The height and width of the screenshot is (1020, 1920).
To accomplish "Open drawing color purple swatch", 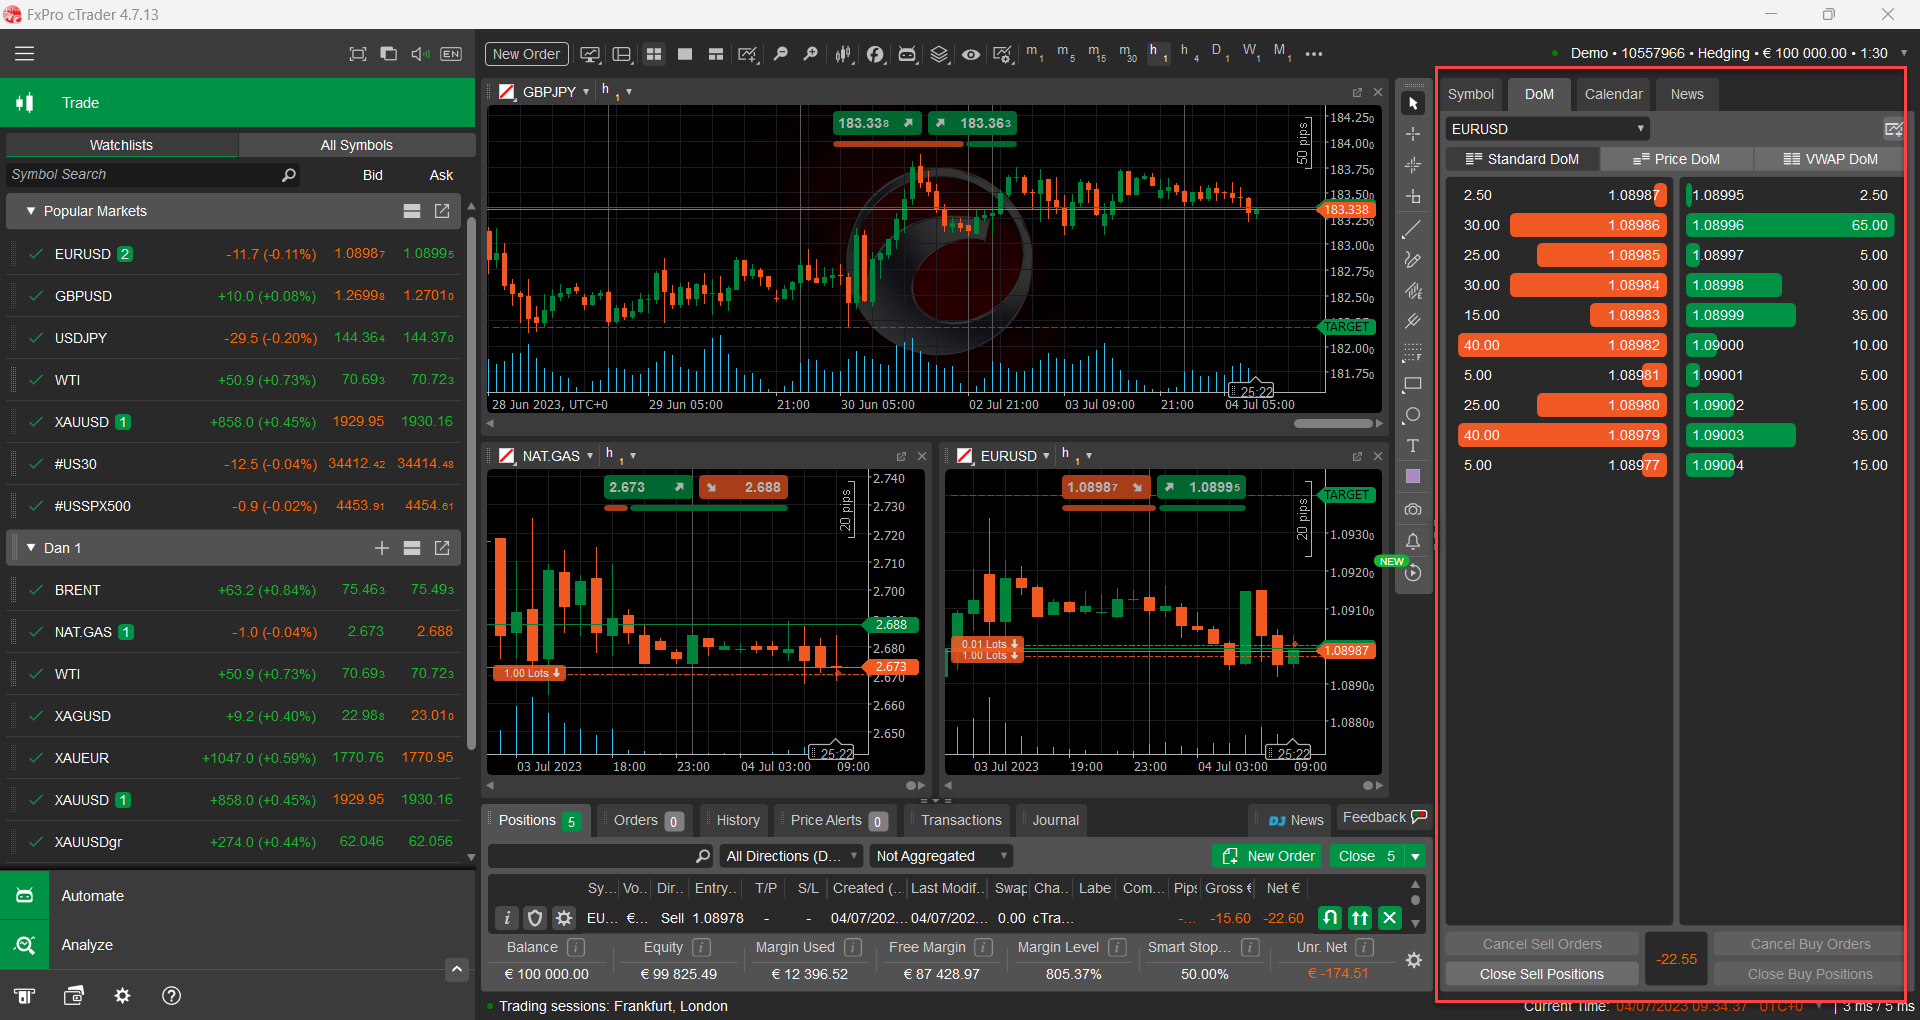I will tap(1413, 477).
